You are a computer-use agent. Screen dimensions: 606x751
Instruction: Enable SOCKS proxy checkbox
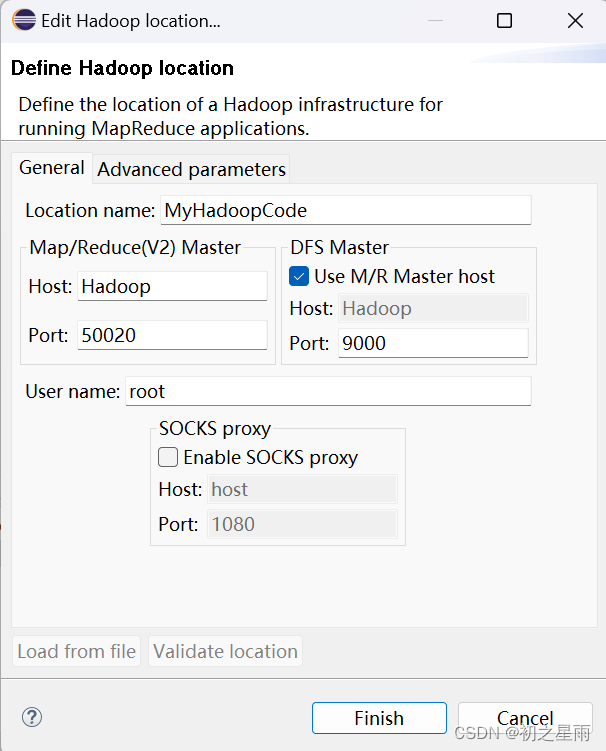(x=169, y=458)
